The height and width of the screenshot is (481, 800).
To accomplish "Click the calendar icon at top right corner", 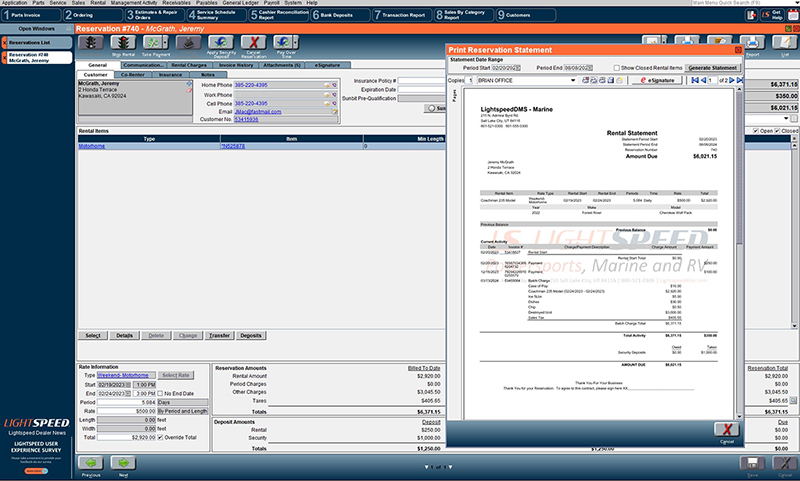I will tap(793, 15).
